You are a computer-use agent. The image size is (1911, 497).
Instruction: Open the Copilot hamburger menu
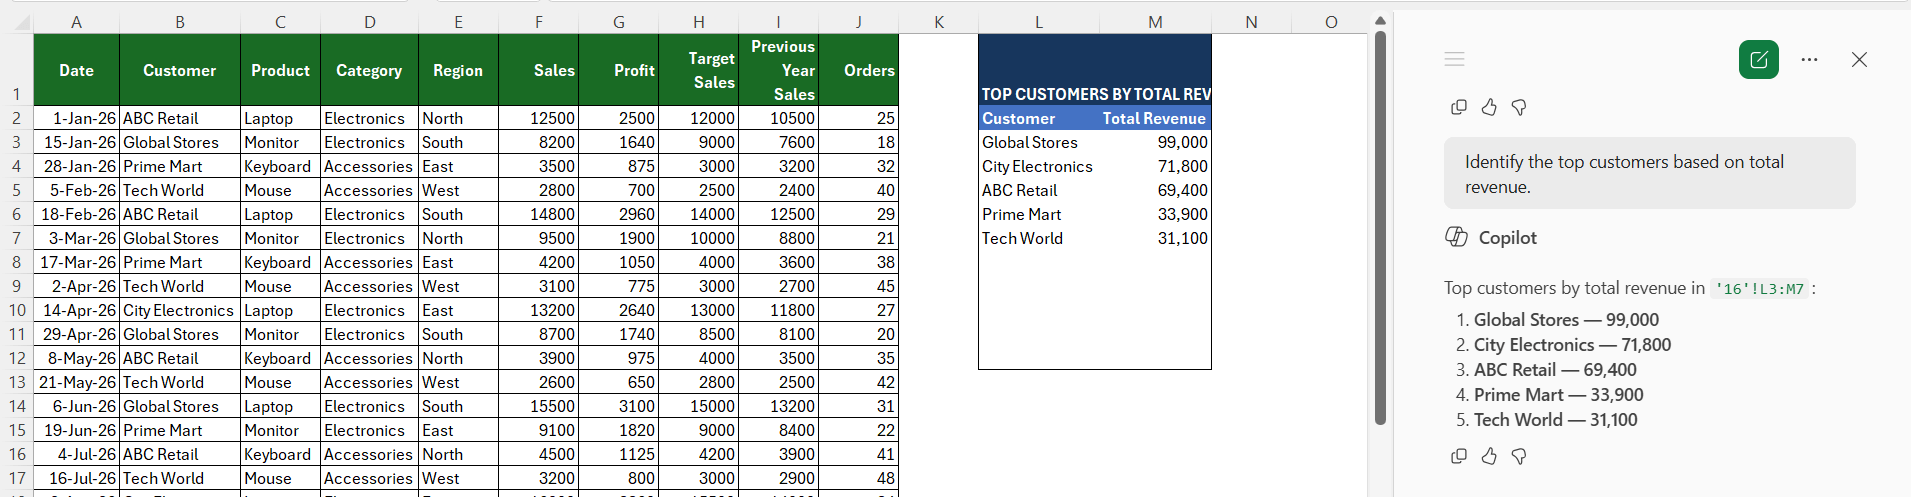point(1454,60)
